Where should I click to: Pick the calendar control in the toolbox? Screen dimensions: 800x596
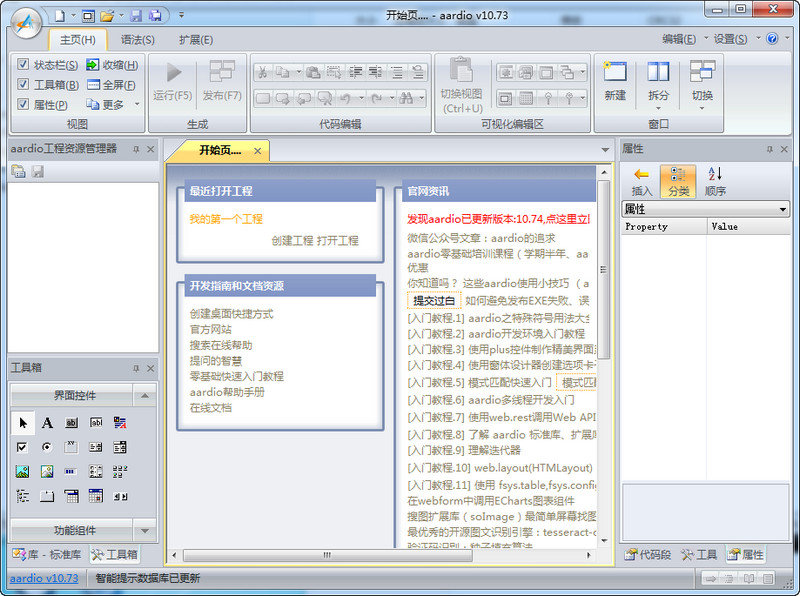(x=95, y=496)
